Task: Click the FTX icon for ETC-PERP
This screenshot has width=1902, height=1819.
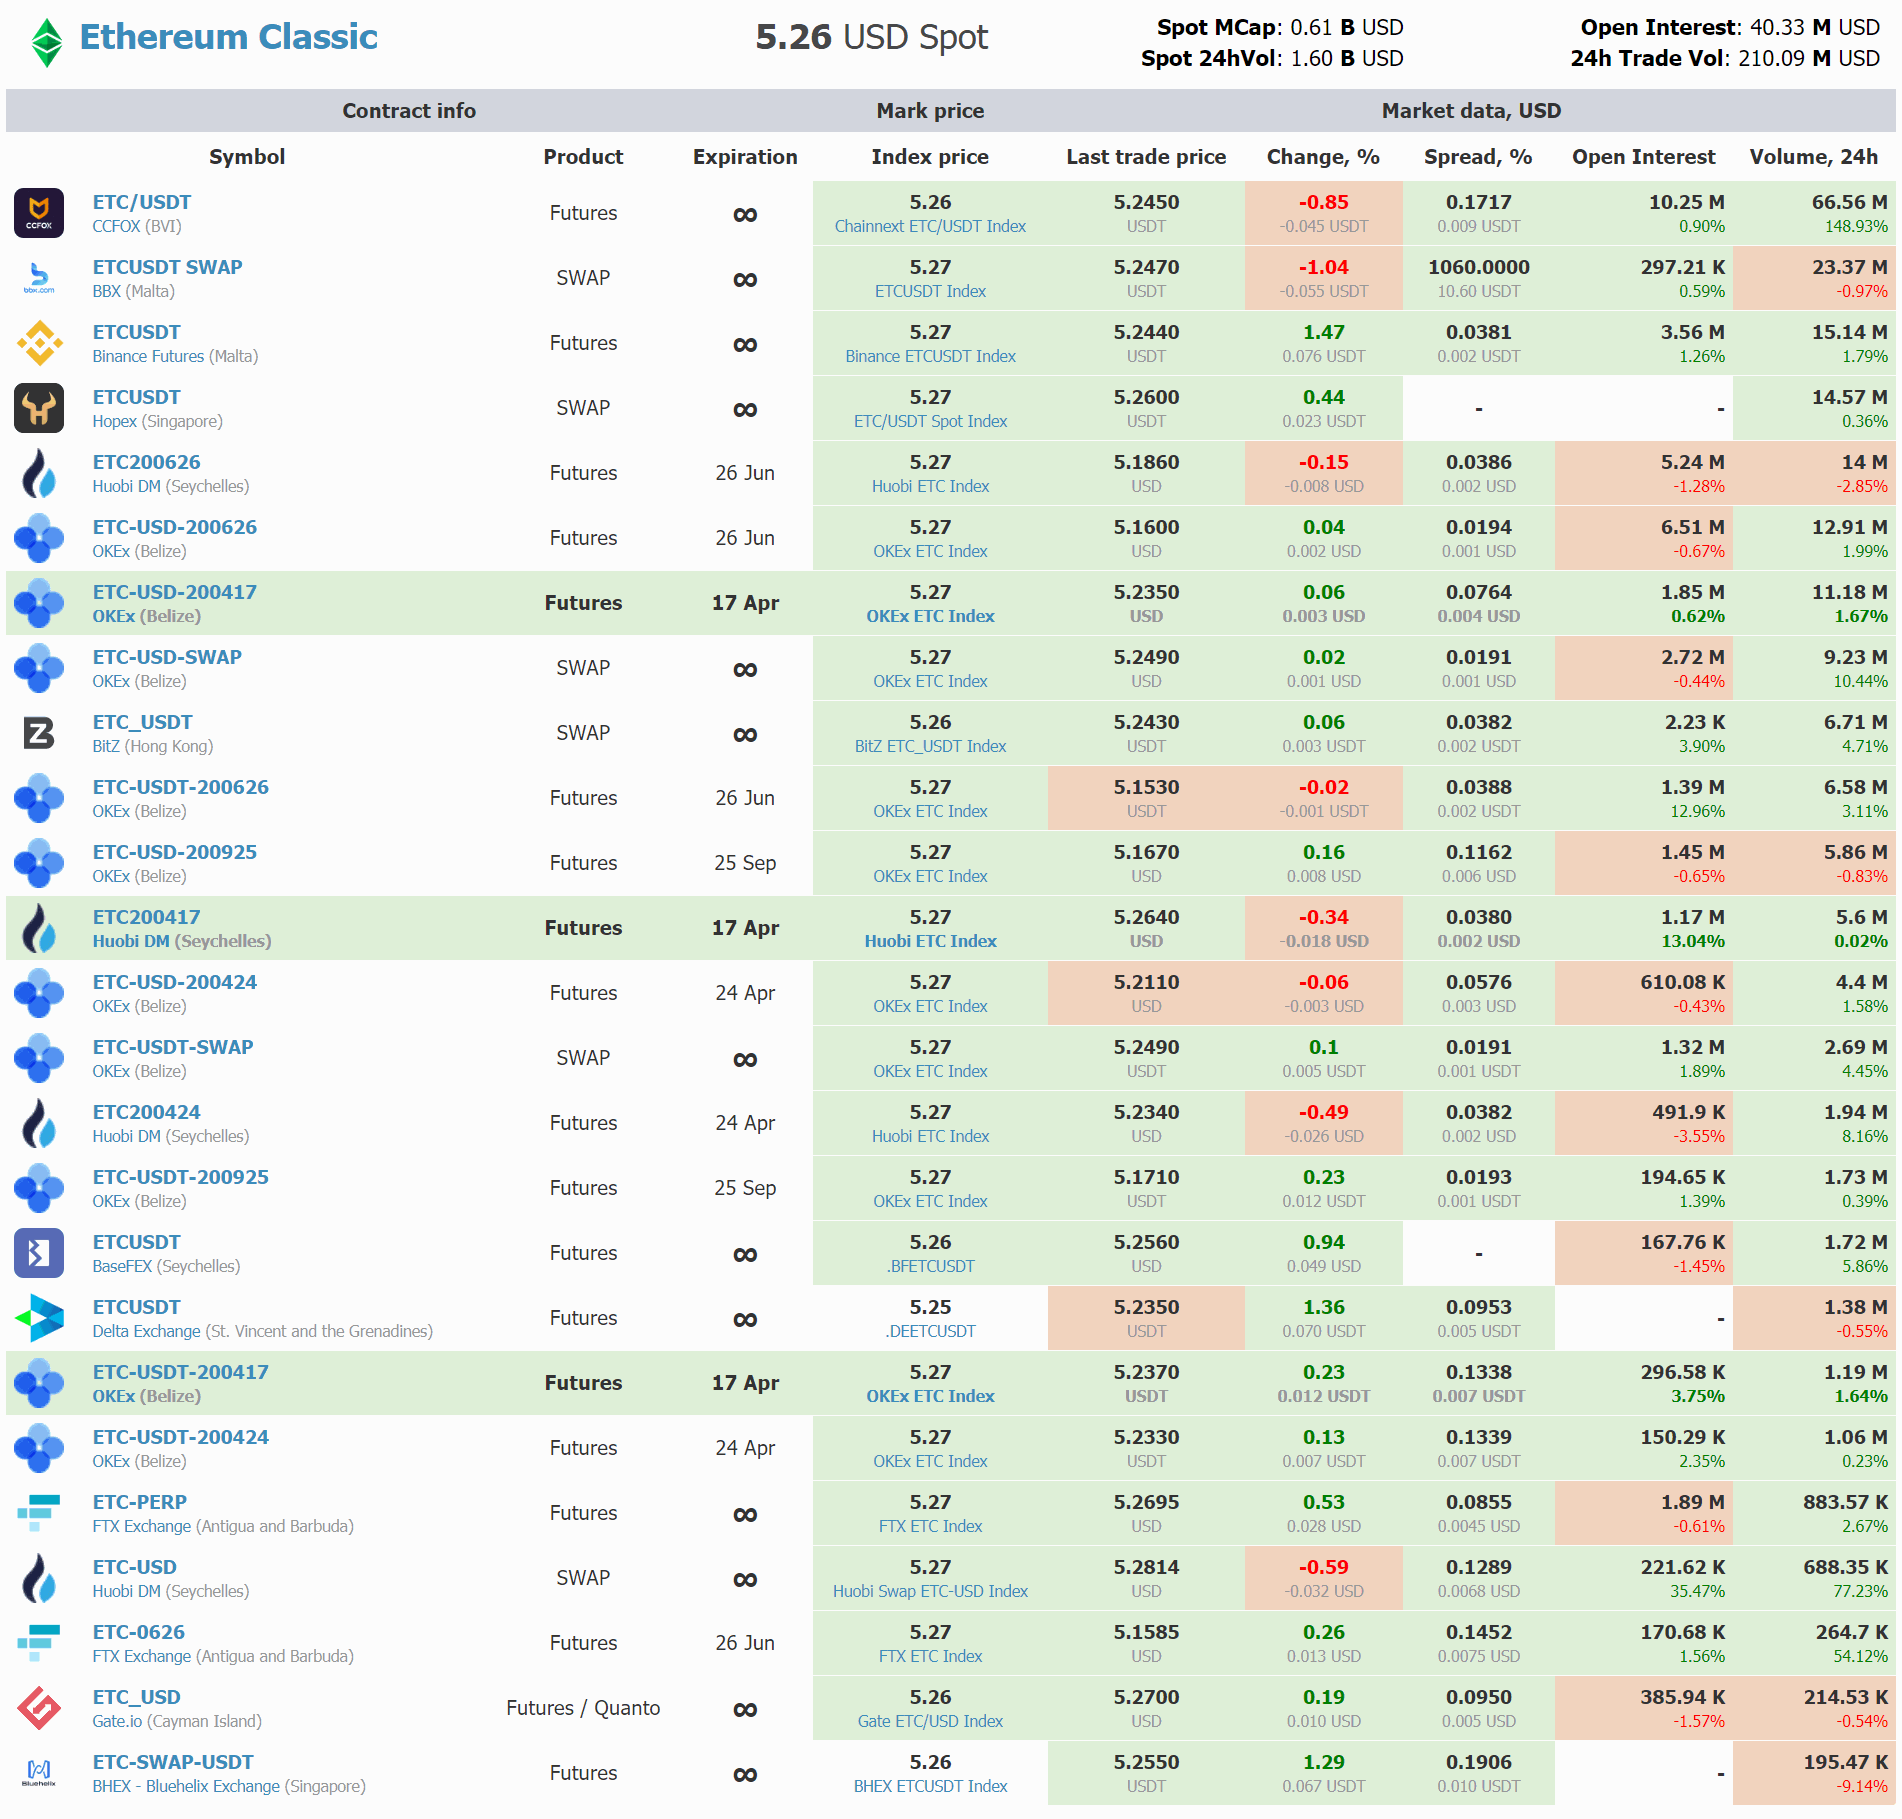Action: pos(39,1513)
